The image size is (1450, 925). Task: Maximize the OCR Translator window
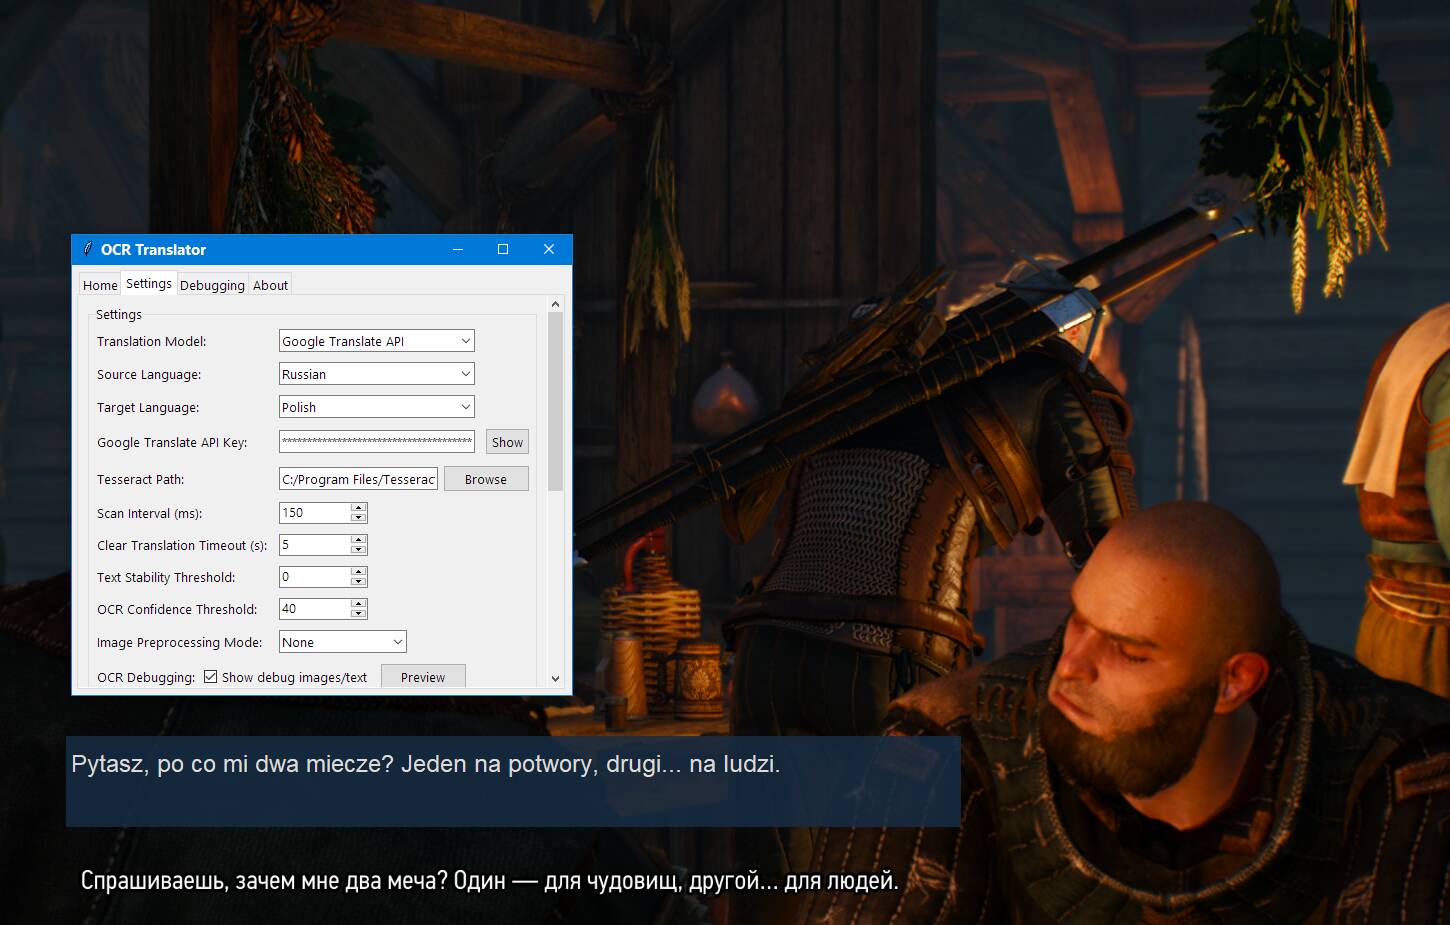click(503, 249)
